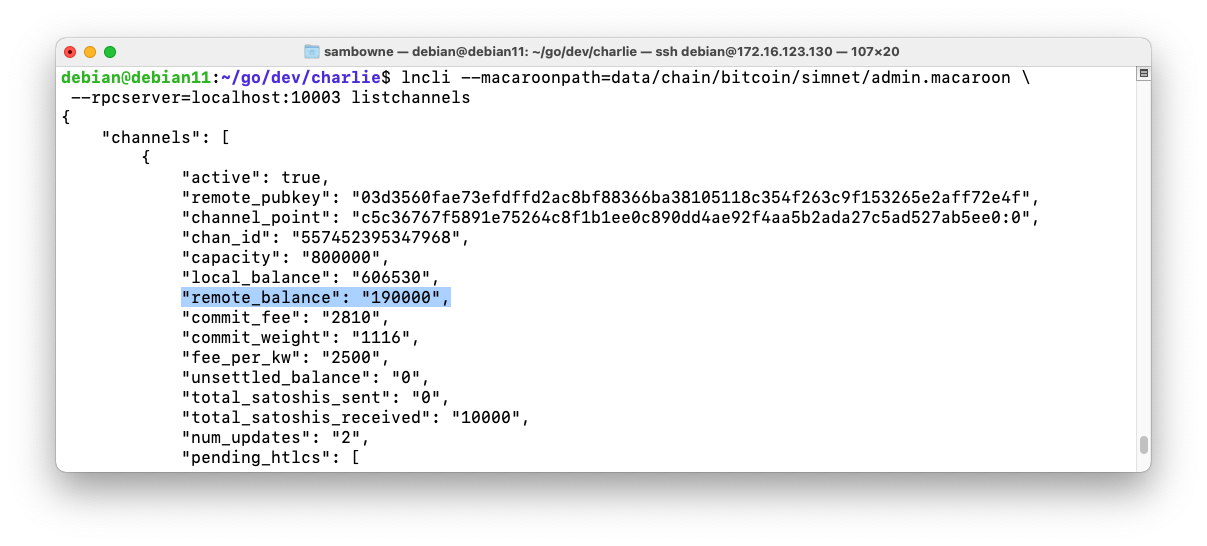Click the "active": true line
1207x546 pixels.
(x=255, y=178)
